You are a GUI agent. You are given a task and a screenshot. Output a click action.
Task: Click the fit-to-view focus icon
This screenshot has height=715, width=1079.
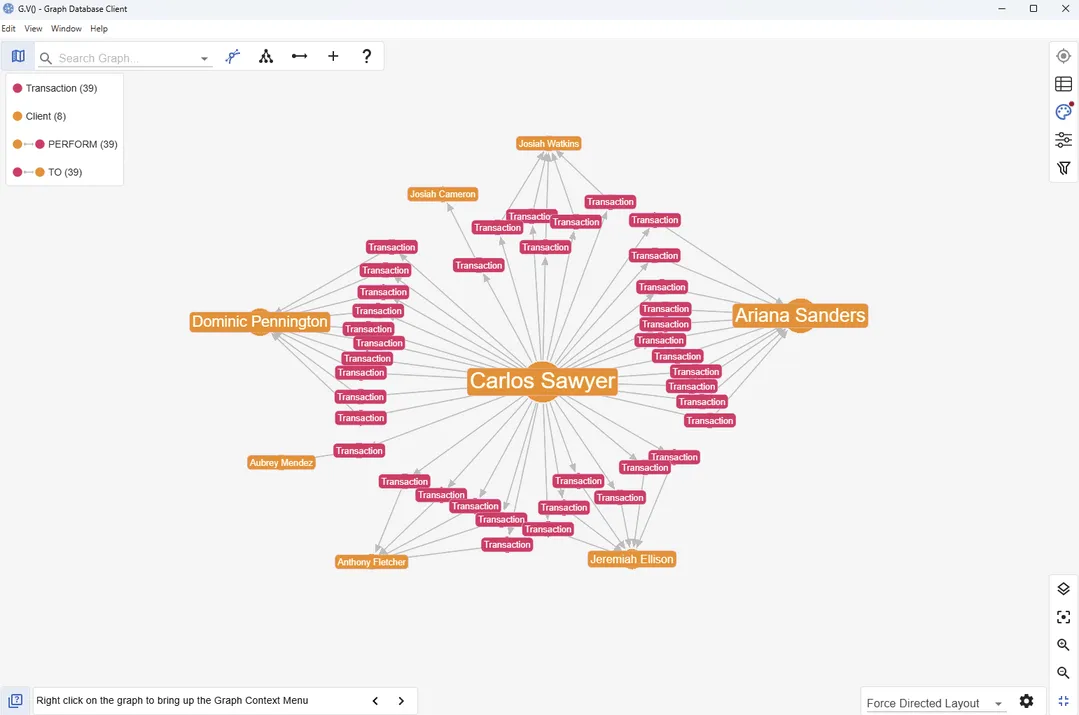(1063, 617)
